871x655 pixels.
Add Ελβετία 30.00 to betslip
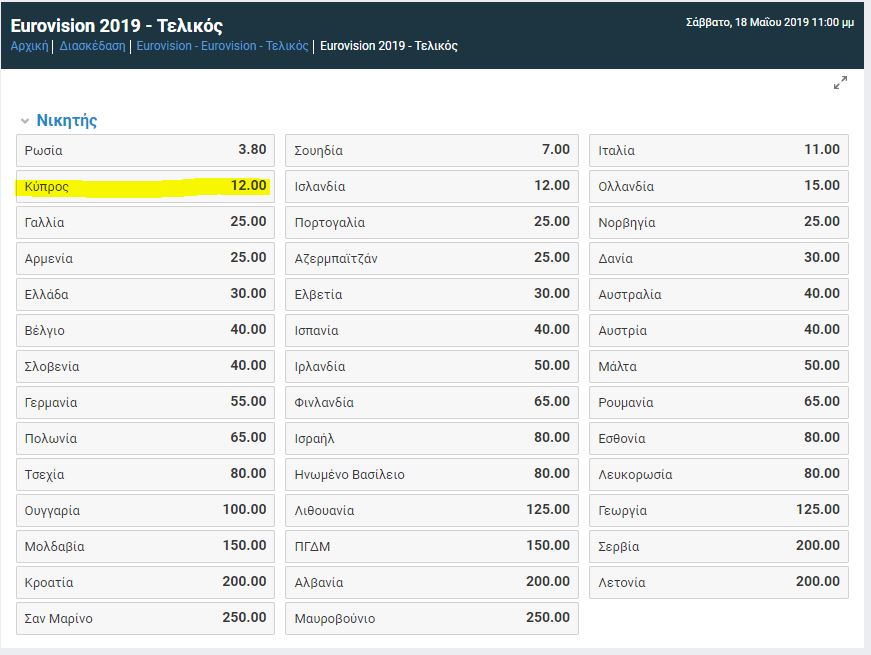coord(432,294)
